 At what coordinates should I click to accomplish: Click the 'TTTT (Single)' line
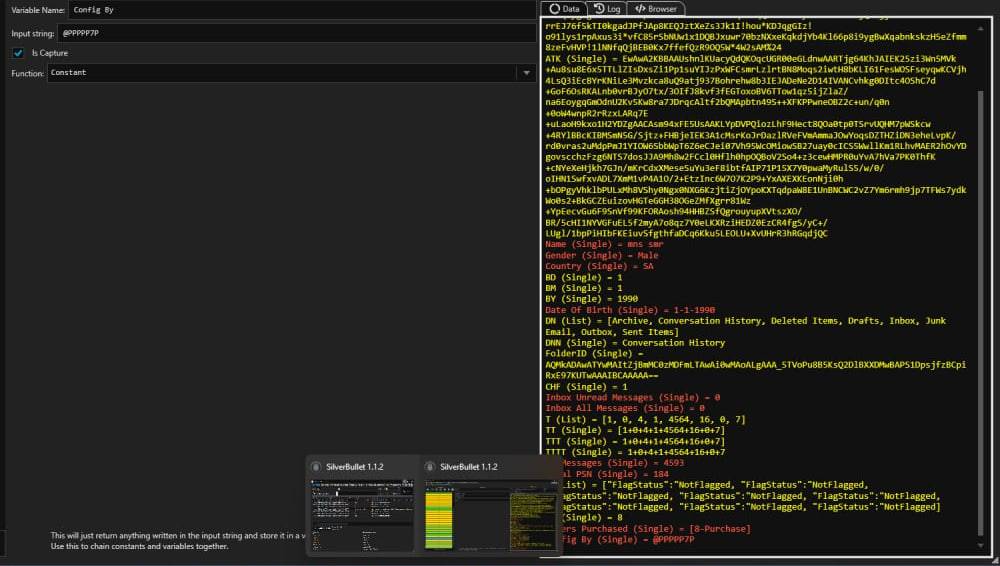click(x=635, y=452)
